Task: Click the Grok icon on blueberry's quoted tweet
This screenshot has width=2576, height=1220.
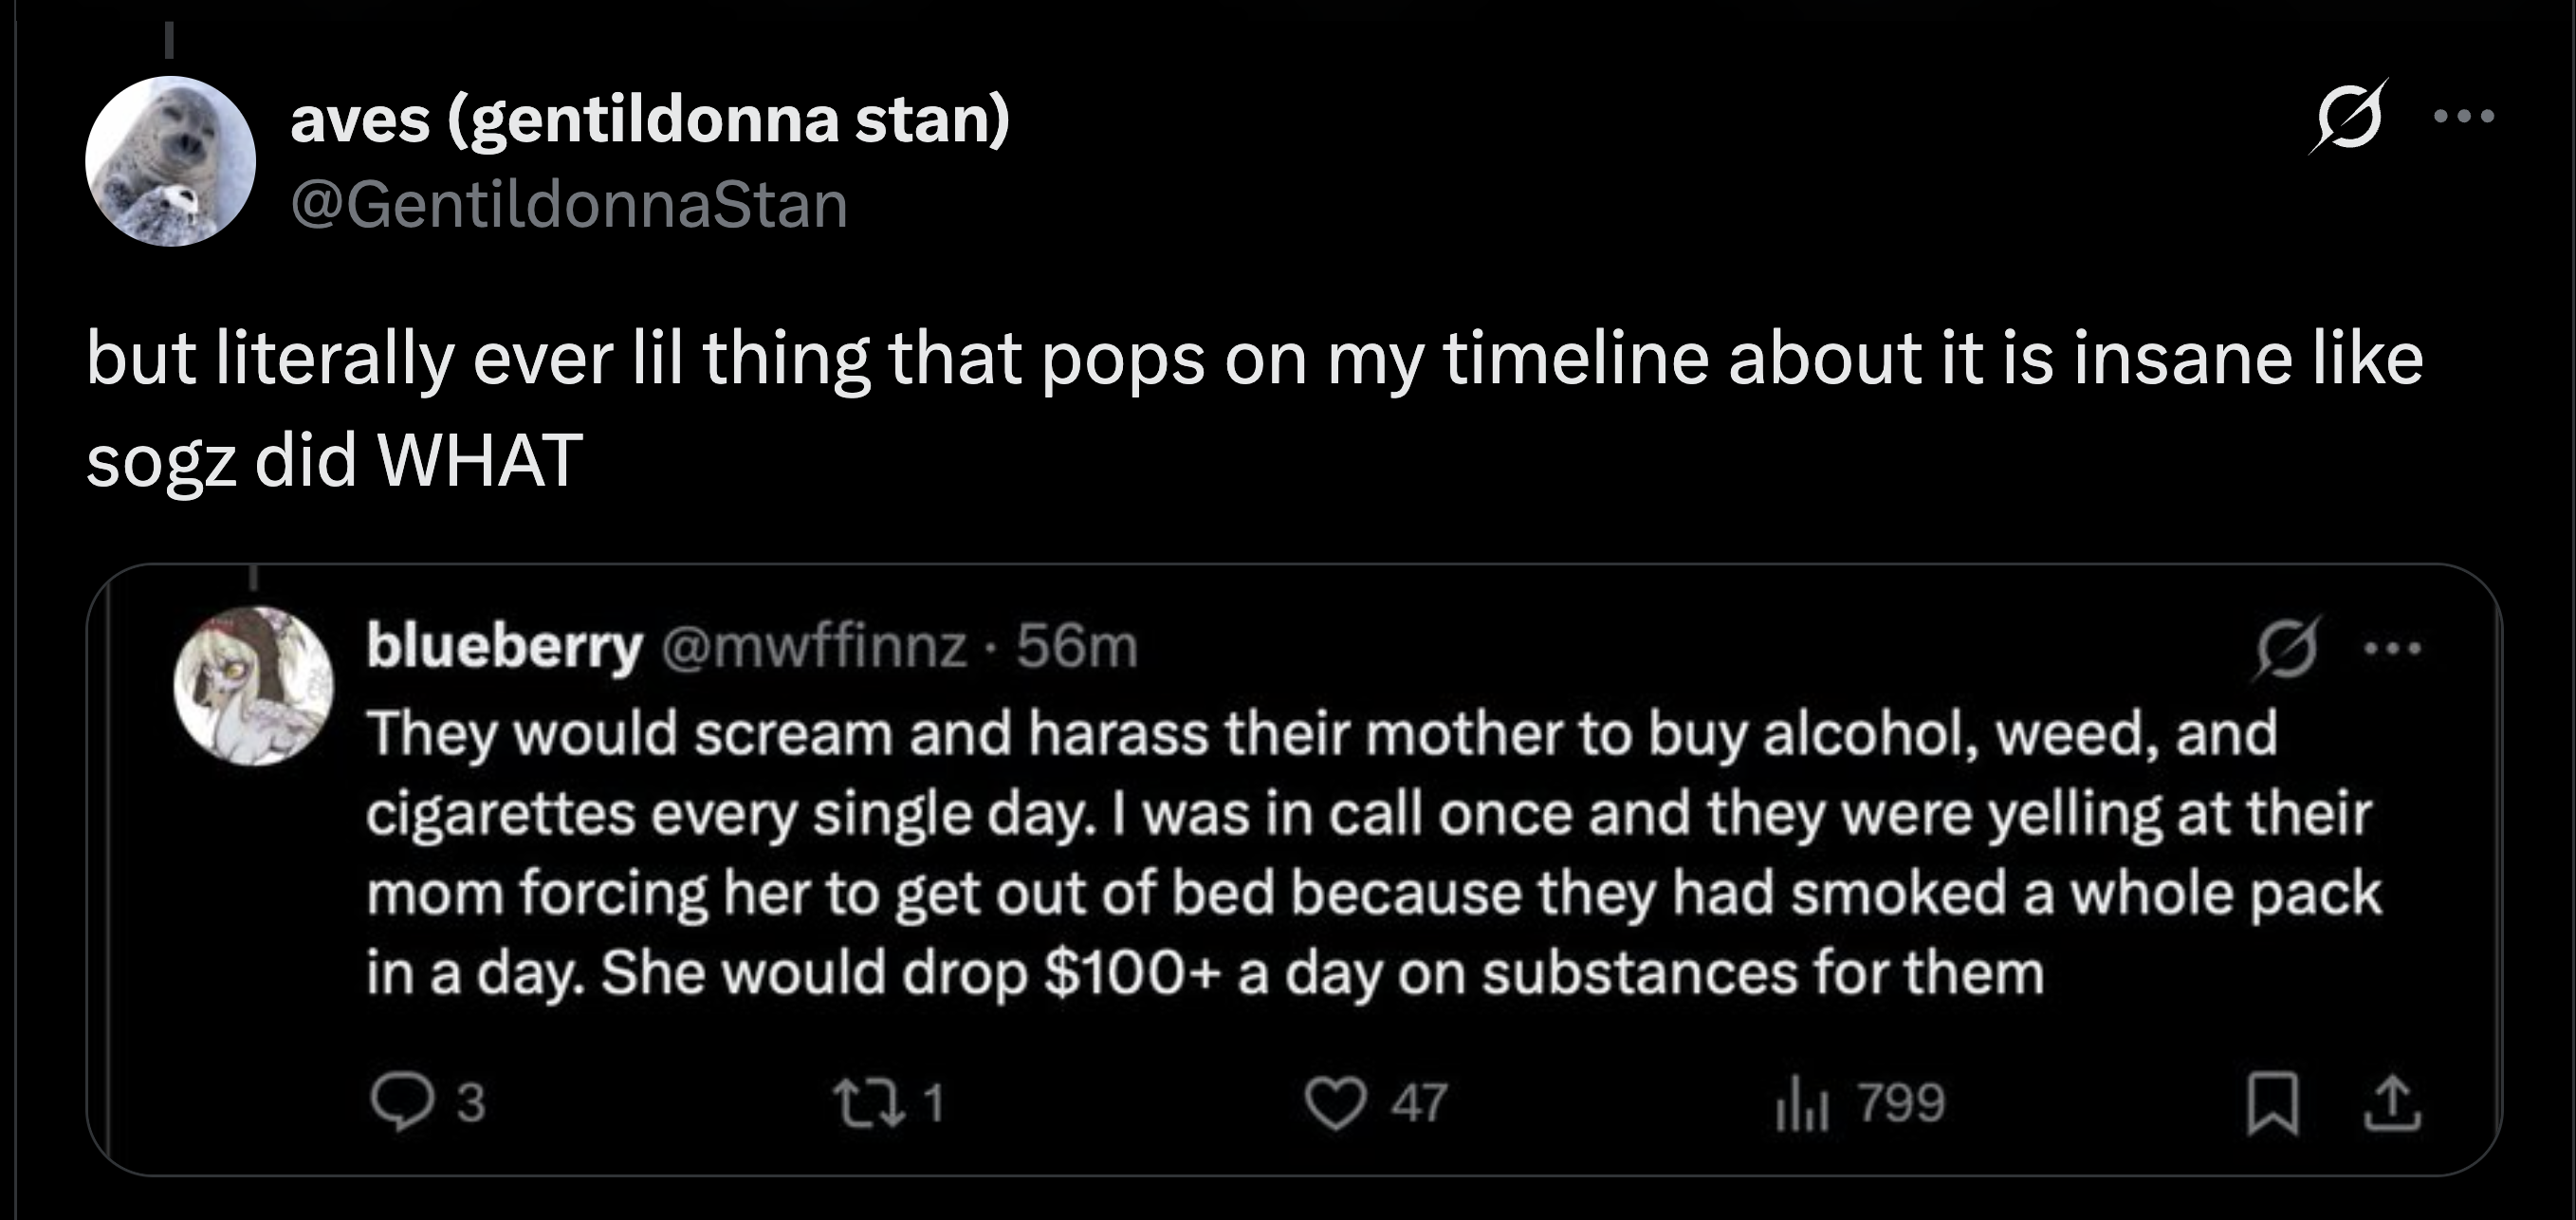Action: 2286,648
